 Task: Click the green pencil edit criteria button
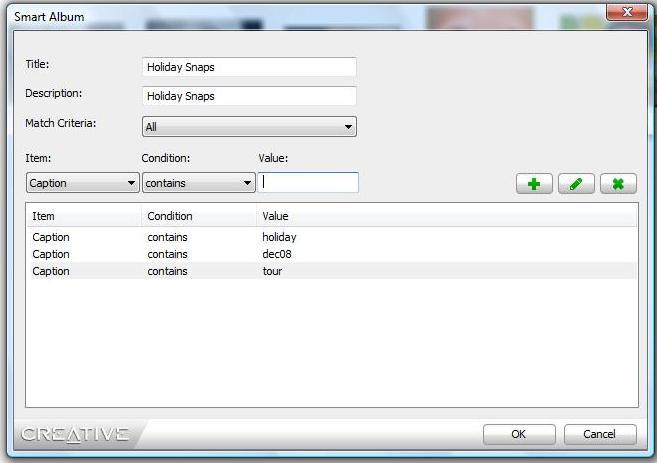[576, 184]
